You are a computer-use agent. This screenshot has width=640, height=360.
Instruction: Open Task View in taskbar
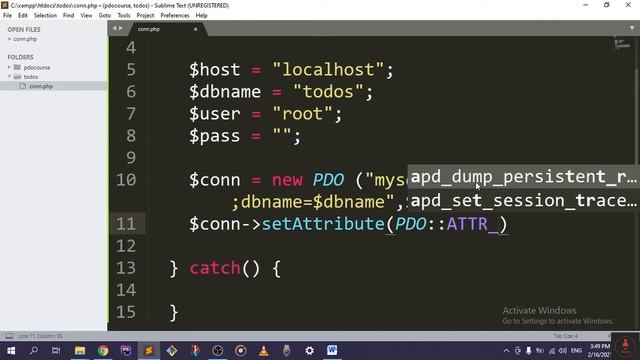point(56,351)
